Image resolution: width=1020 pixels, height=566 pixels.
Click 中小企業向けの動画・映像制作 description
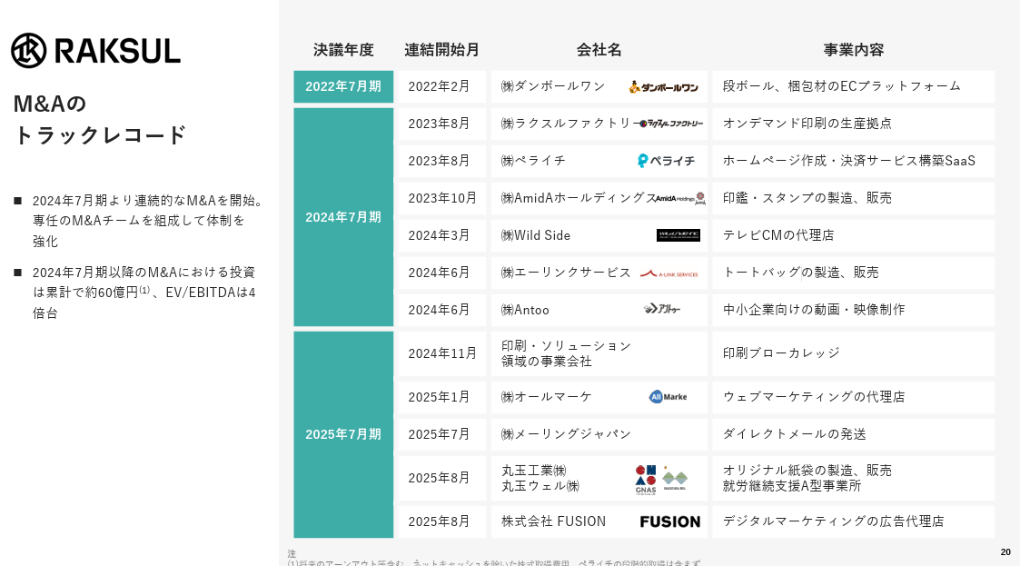814,310
